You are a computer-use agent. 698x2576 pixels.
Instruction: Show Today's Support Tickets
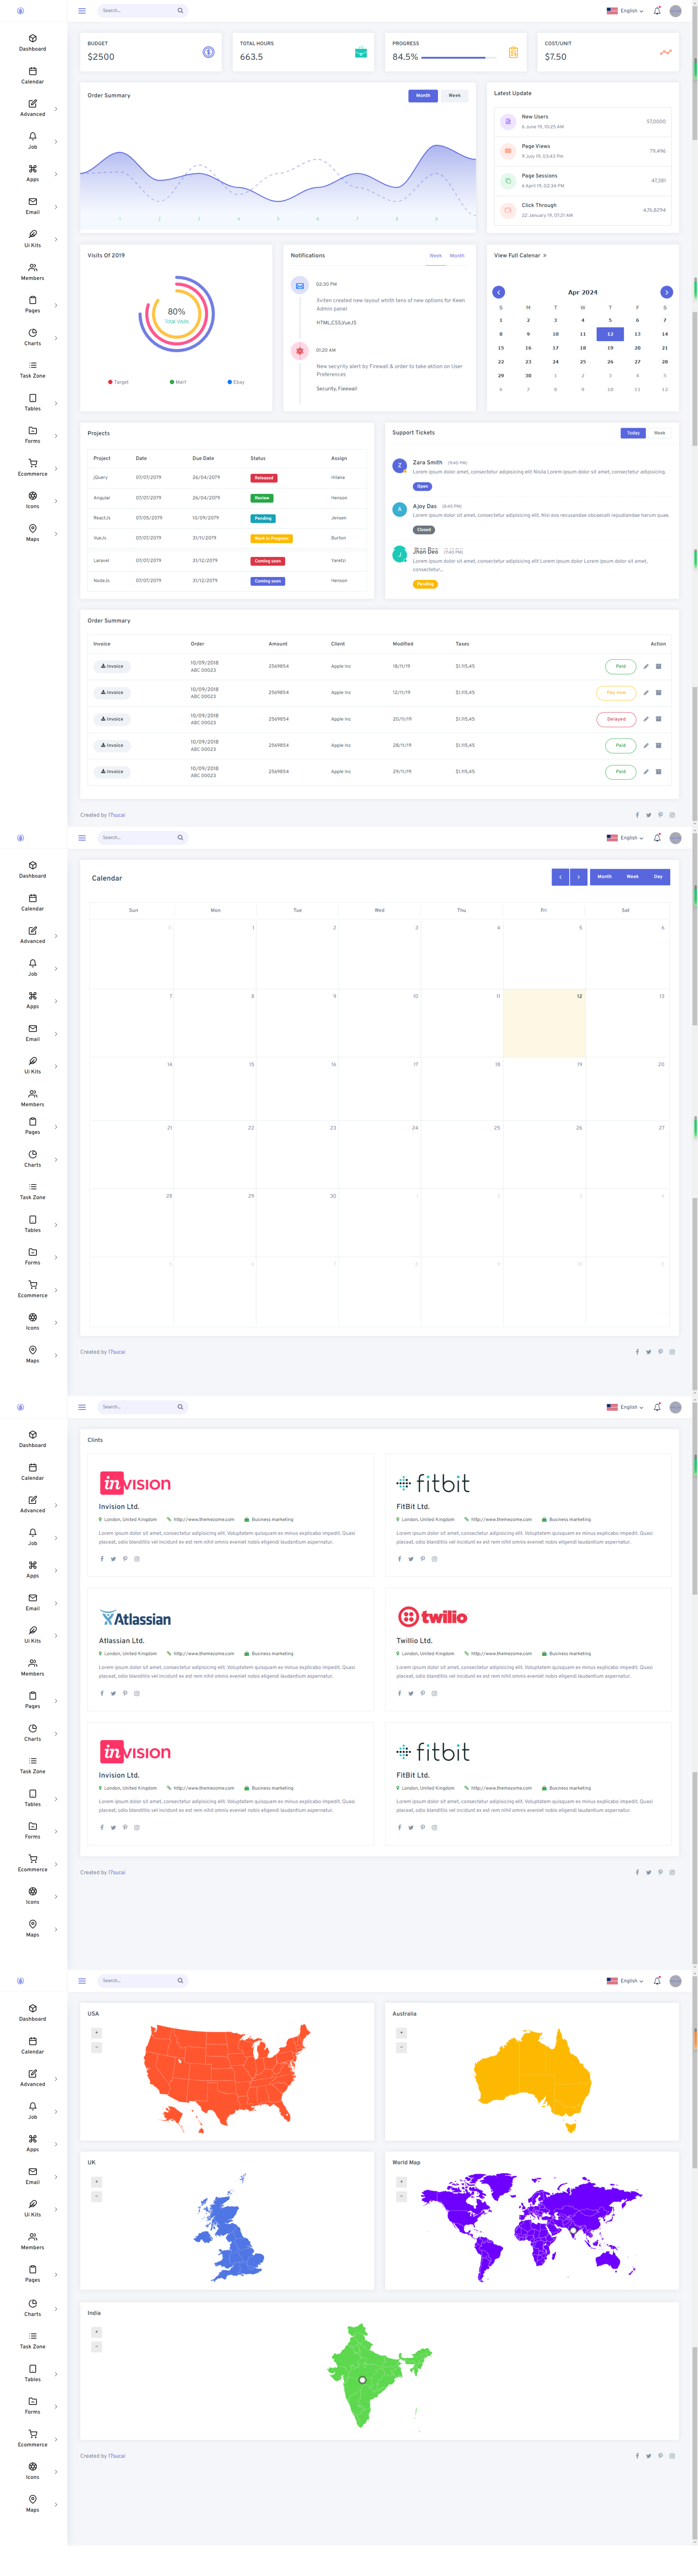pos(633,433)
